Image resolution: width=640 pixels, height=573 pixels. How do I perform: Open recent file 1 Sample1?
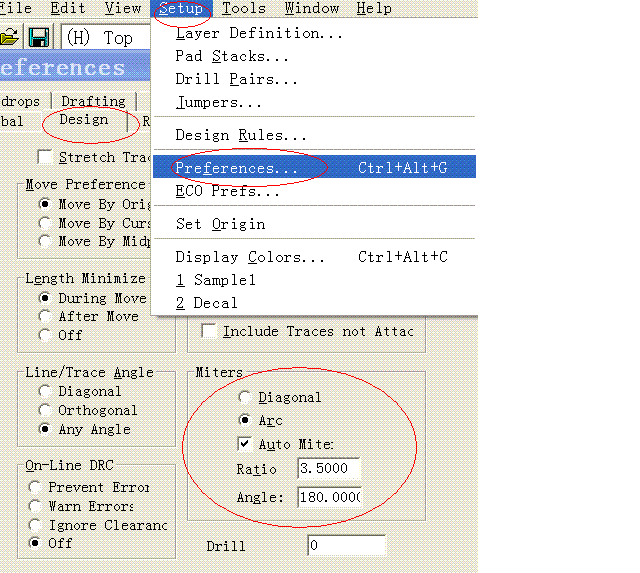coord(314,280)
